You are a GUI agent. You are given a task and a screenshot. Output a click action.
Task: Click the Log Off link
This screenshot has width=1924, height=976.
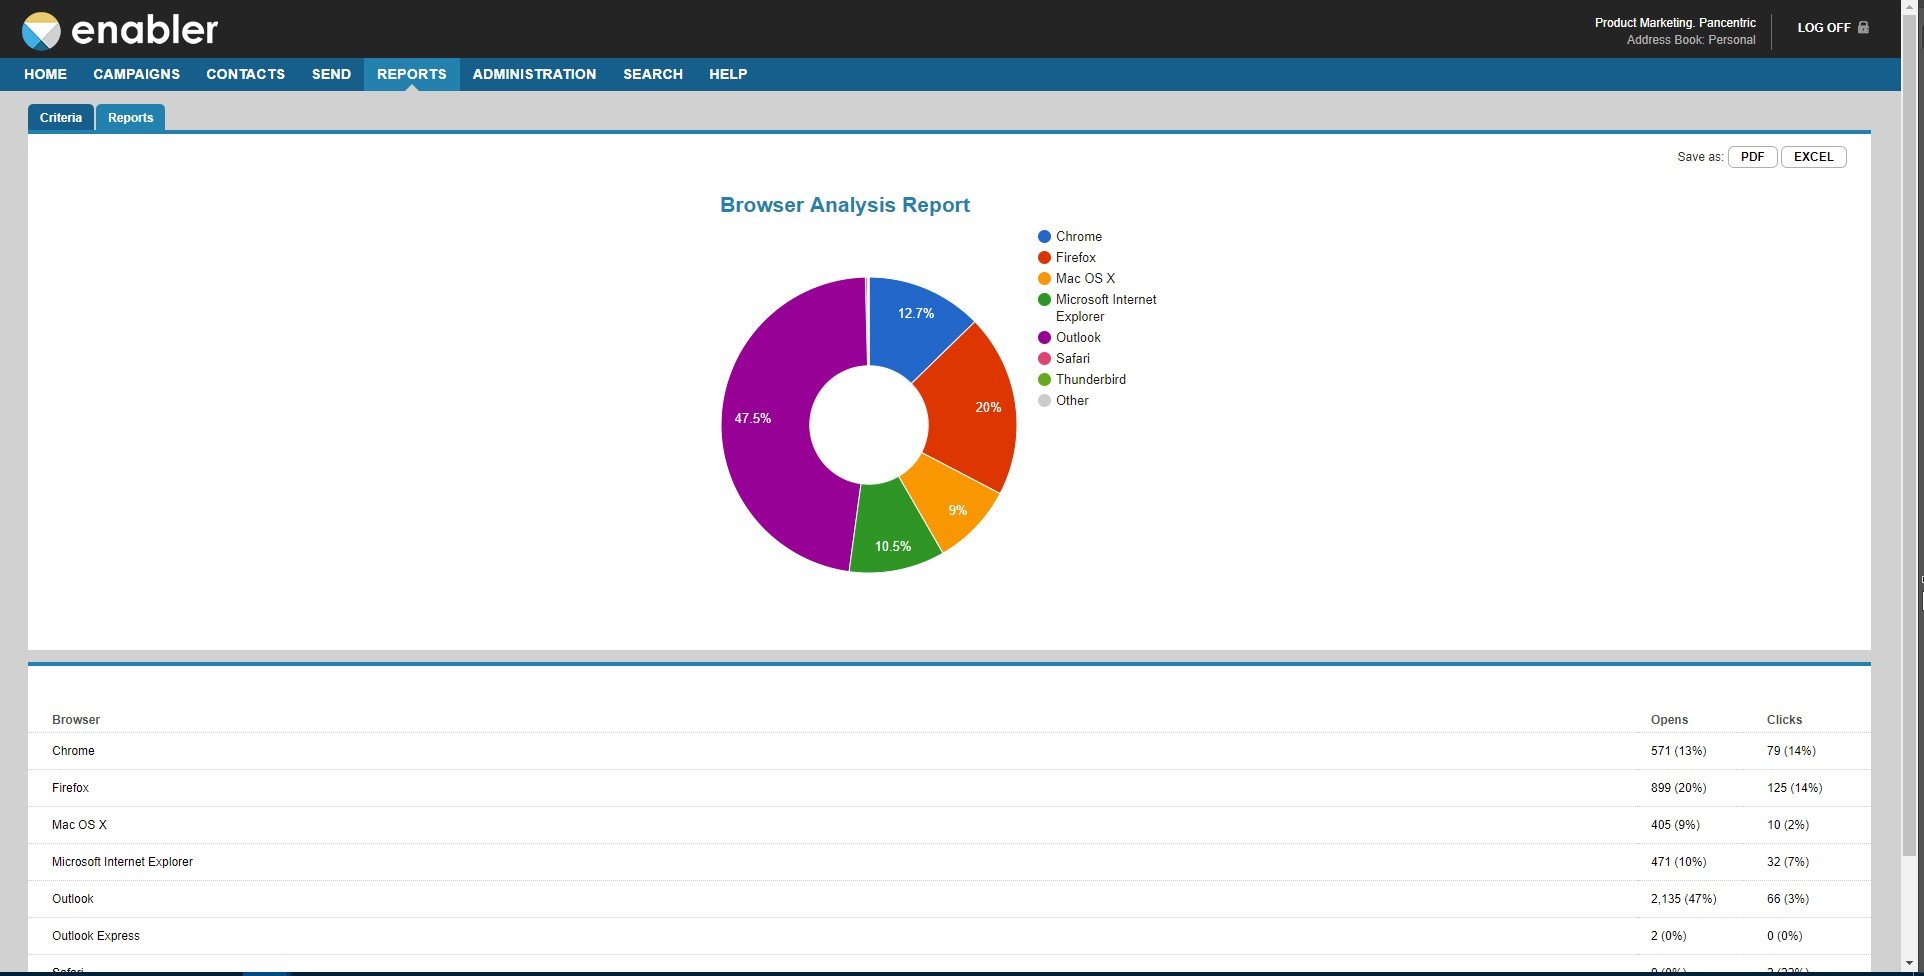1823,28
